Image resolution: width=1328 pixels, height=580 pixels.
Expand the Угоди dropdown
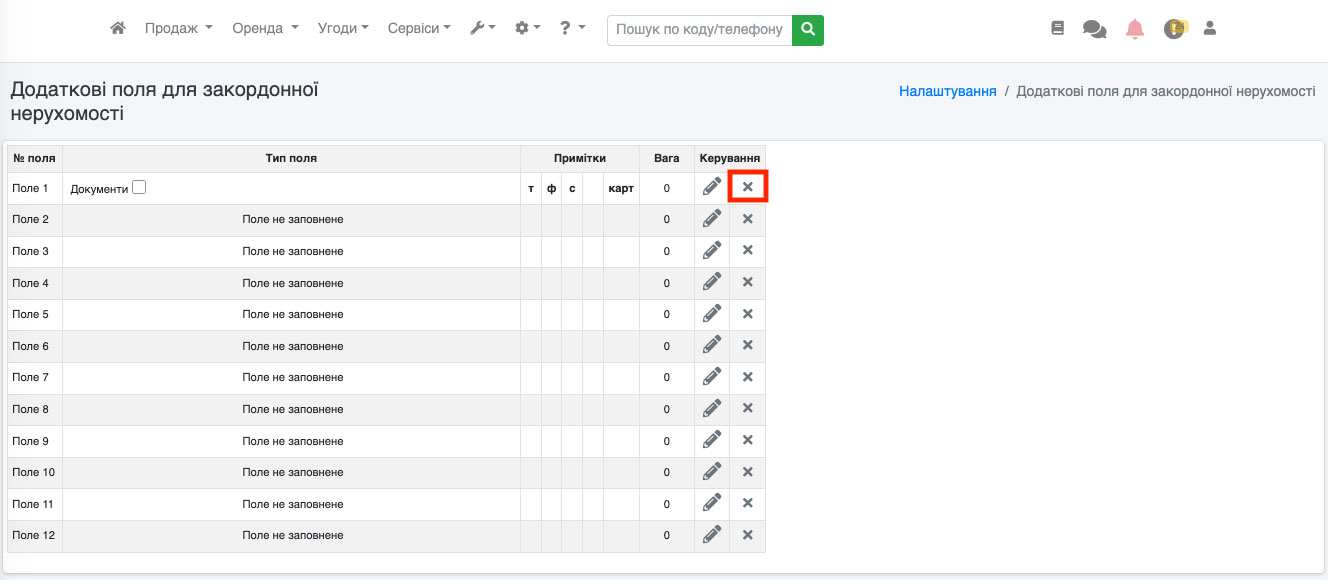[x=343, y=29]
